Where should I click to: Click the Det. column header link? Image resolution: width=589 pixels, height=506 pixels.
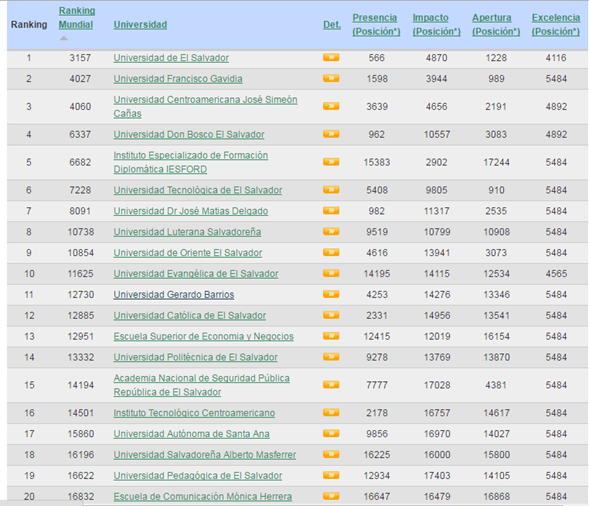[x=332, y=25]
